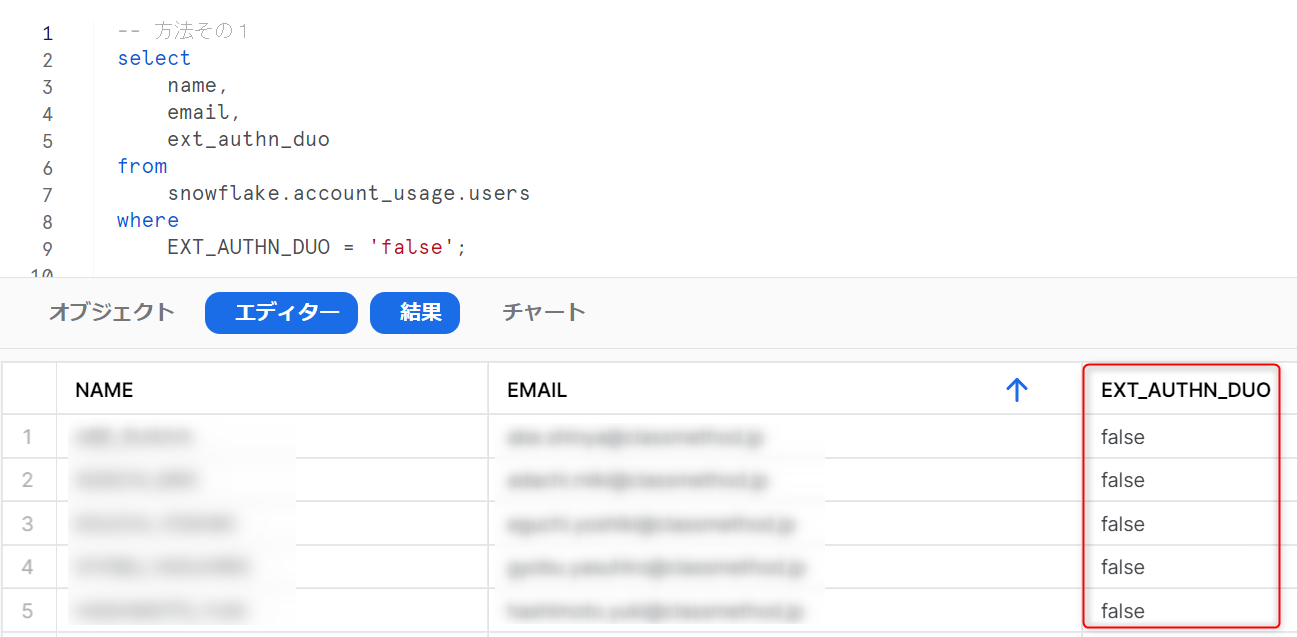Switch to the エディター tab
Viewport: 1297px width, 637px height.
click(281, 312)
